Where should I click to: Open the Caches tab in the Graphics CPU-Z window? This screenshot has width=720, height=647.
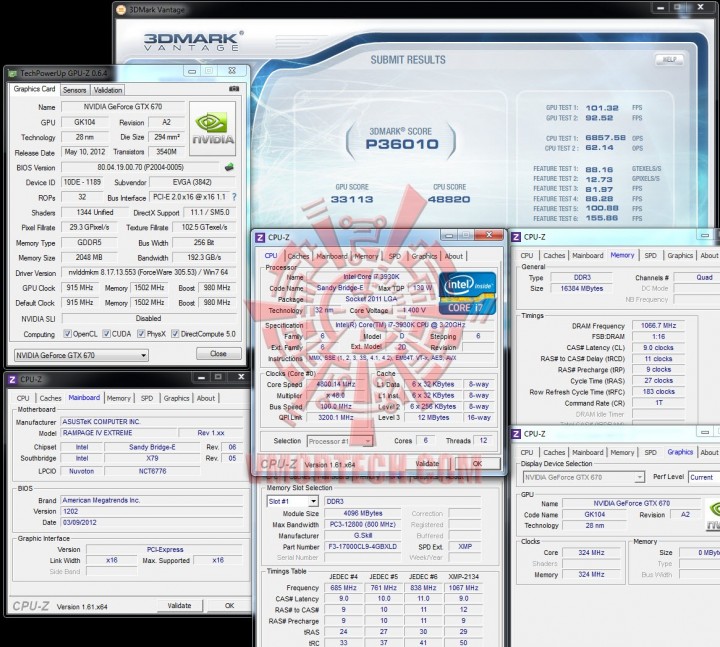click(554, 452)
